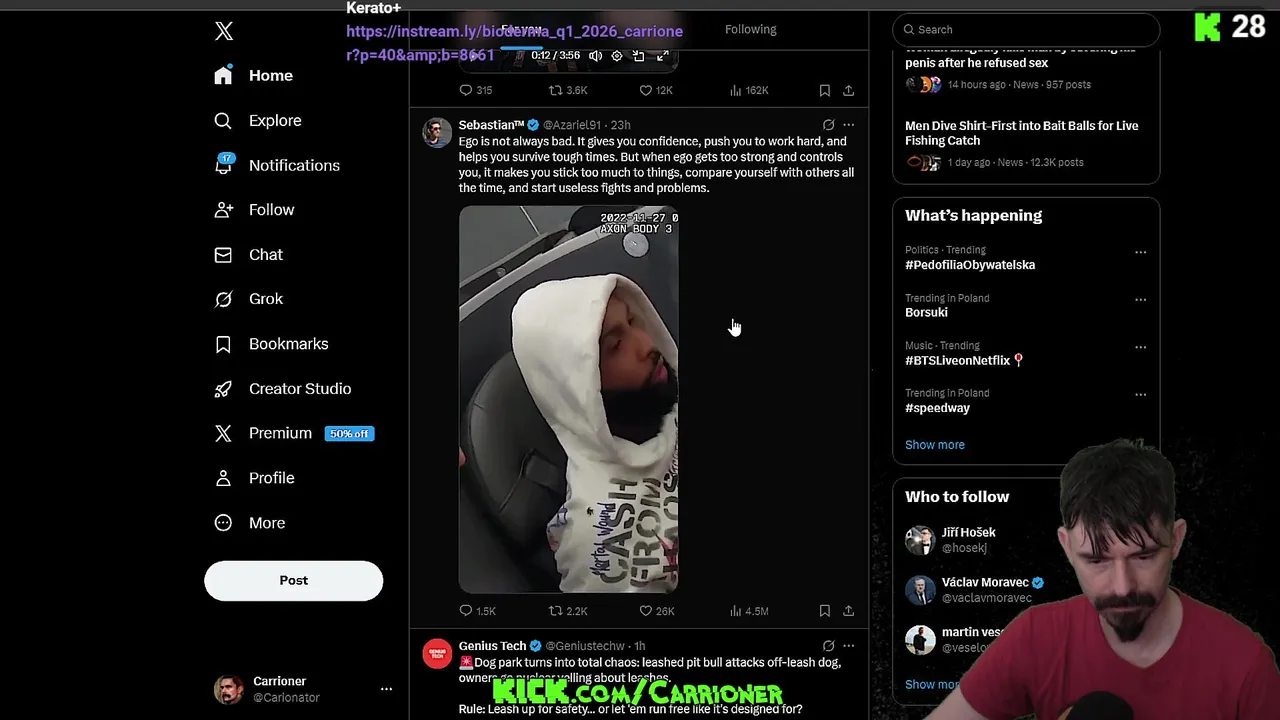
Task: Mute the video at 0:12 / 3:56
Action: click(595, 56)
